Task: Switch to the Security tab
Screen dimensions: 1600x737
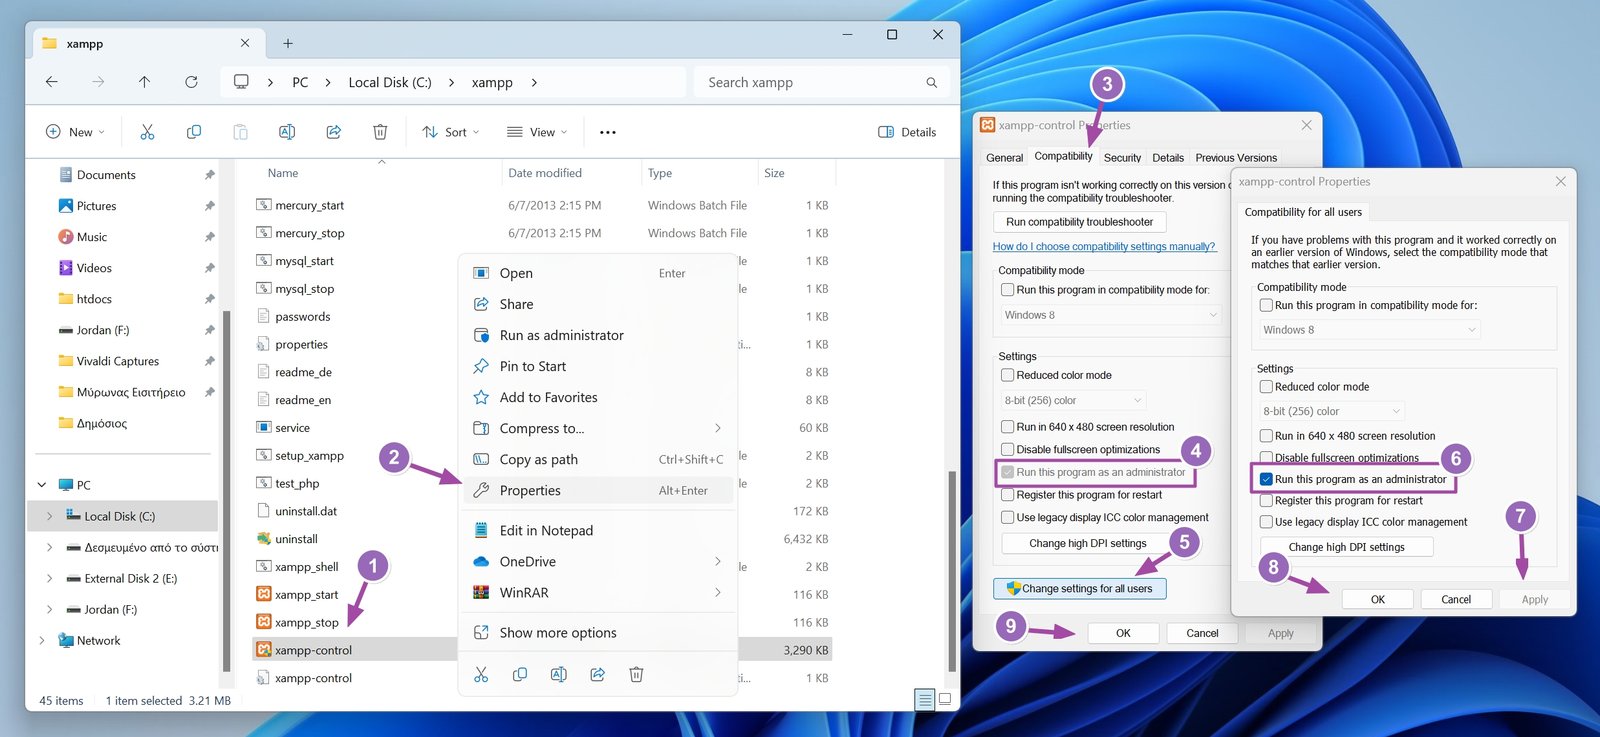Action: click(1122, 158)
